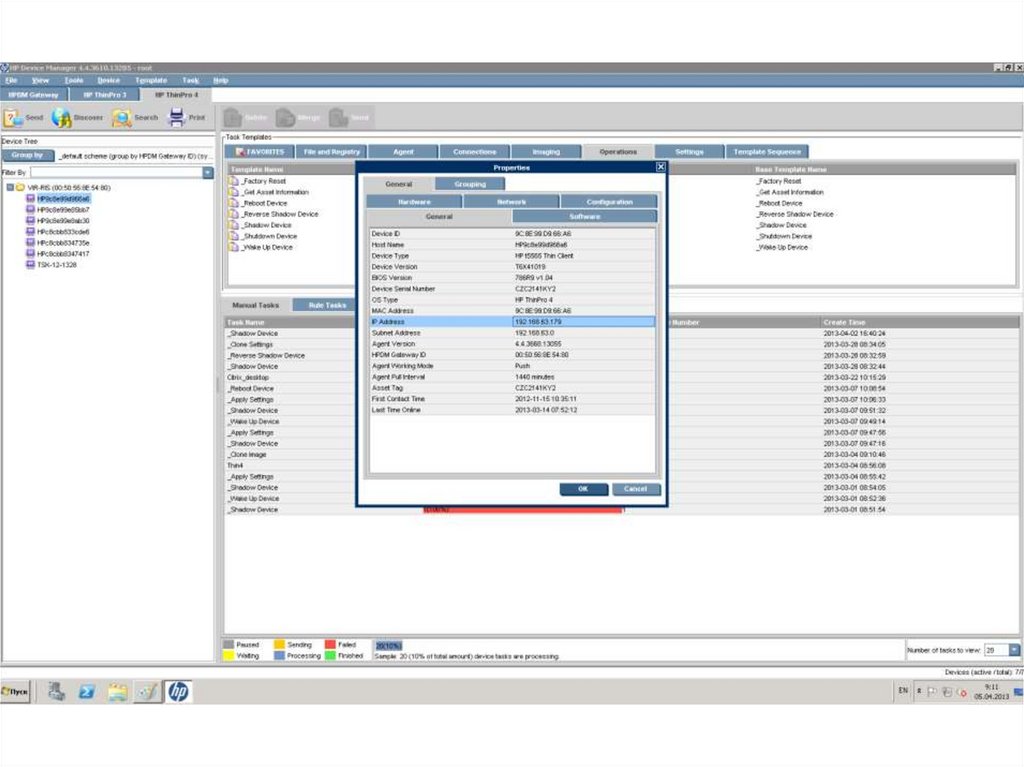Open the Filter By dropdown arrow
Image resolution: width=1024 pixels, height=767 pixels.
point(208,172)
